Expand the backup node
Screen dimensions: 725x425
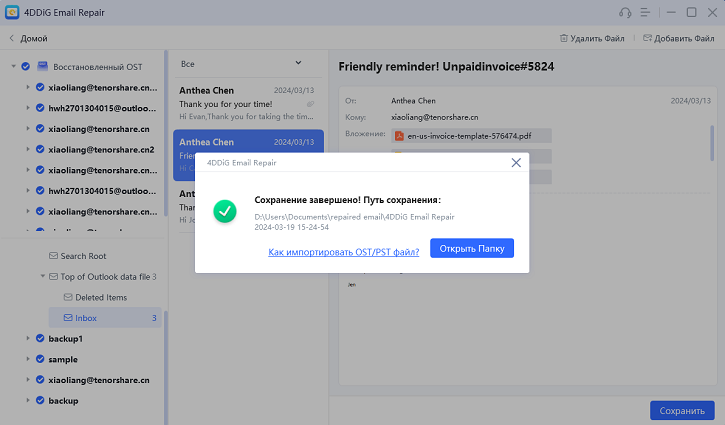[28, 400]
